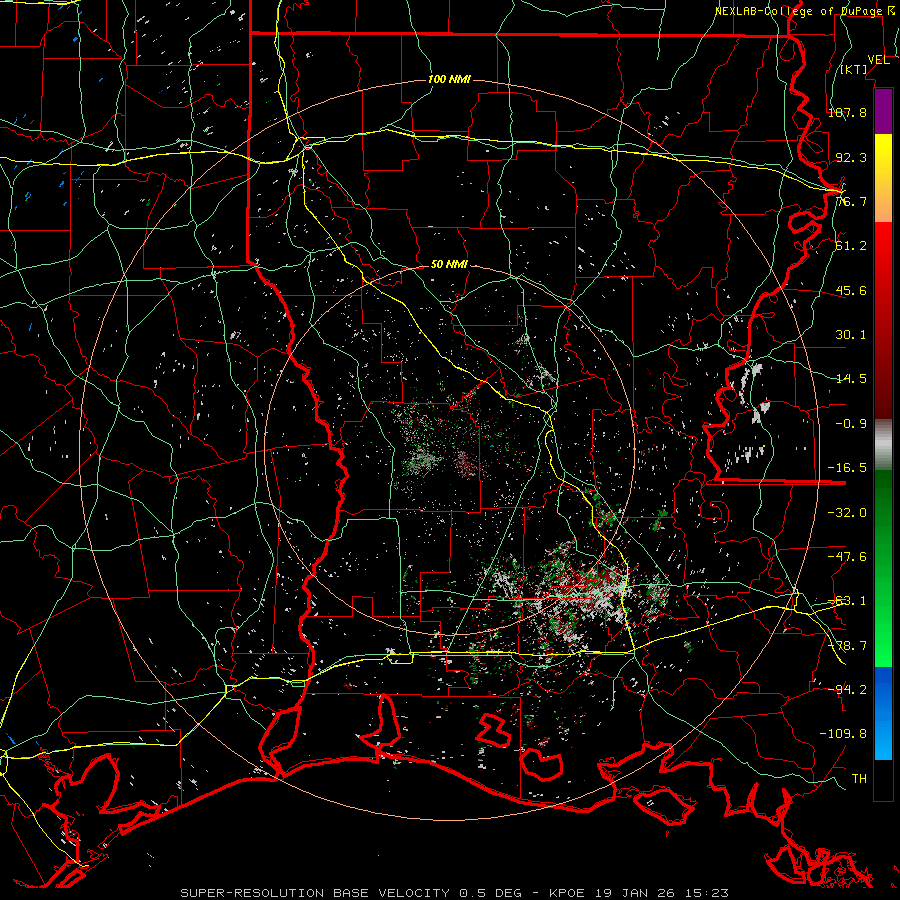This screenshot has height=900, width=900.
Task: Click the blue segment of the color bar
Action: pyautogui.click(x=883, y=713)
